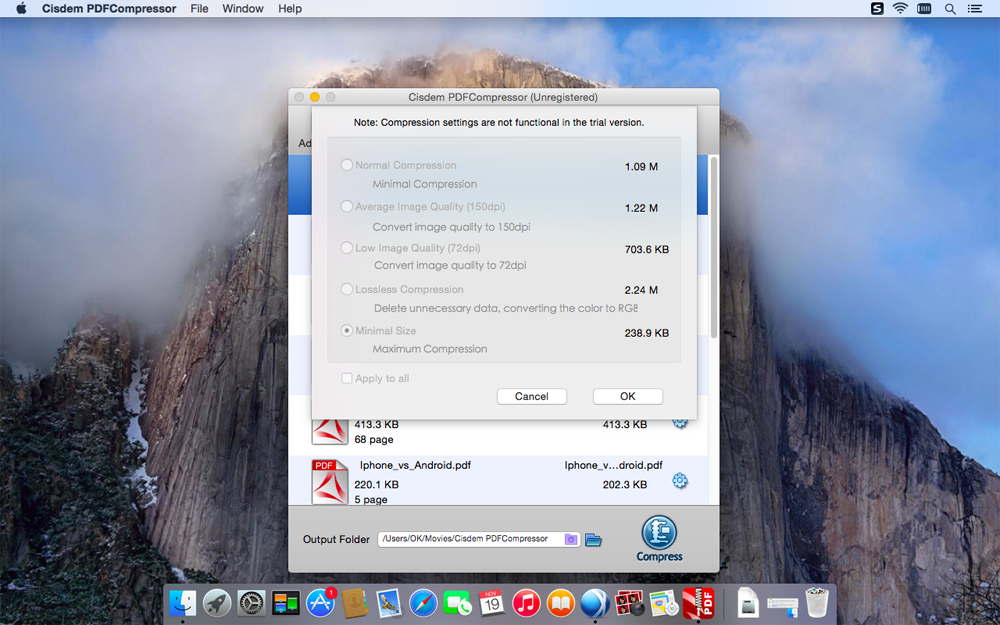Click the 238.9 KB size estimate
The image size is (1000, 625).
pos(647,333)
